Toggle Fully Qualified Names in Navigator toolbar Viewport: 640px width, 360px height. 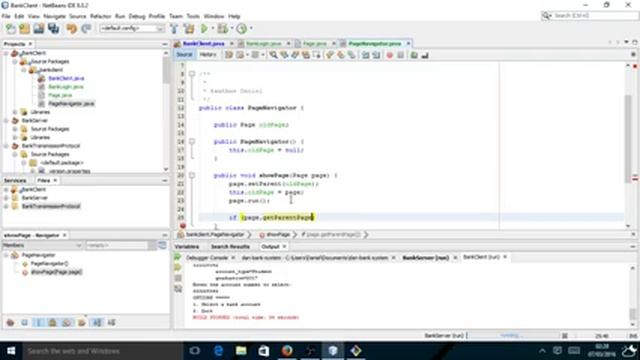82,322
